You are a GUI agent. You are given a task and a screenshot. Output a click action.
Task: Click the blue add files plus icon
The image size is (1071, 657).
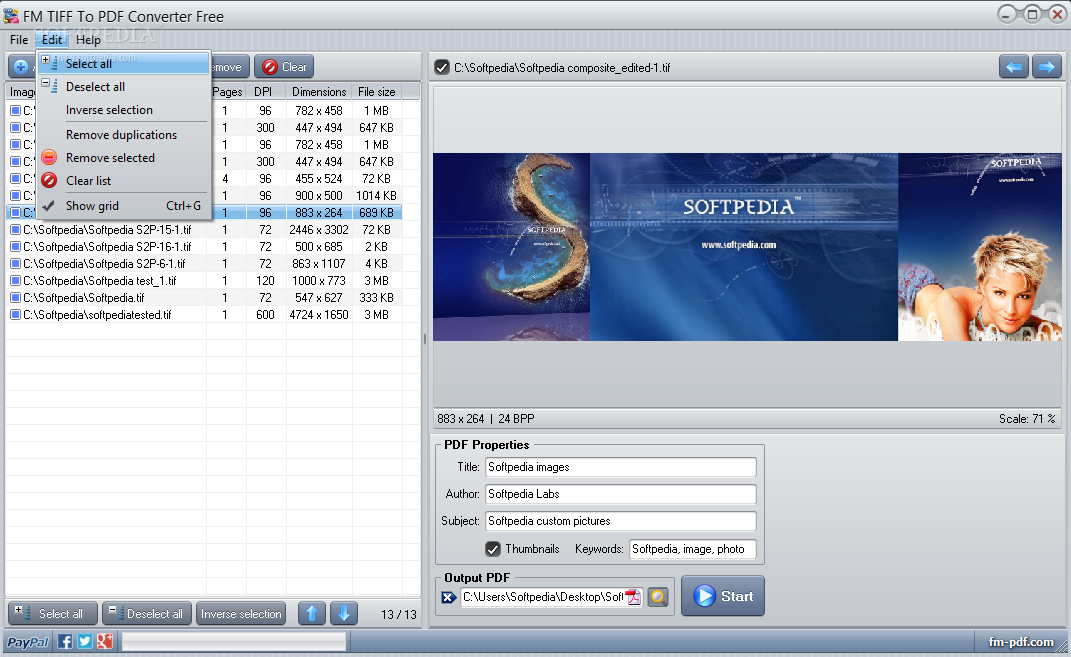(x=21, y=66)
